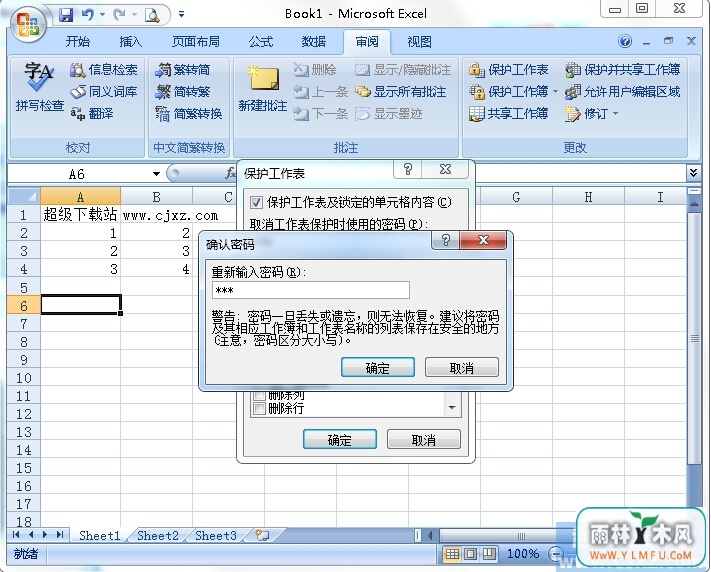This screenshot has height=572, width=711.
Task: Switch to Sheet2 tab
Action: (x=158, y=536)
